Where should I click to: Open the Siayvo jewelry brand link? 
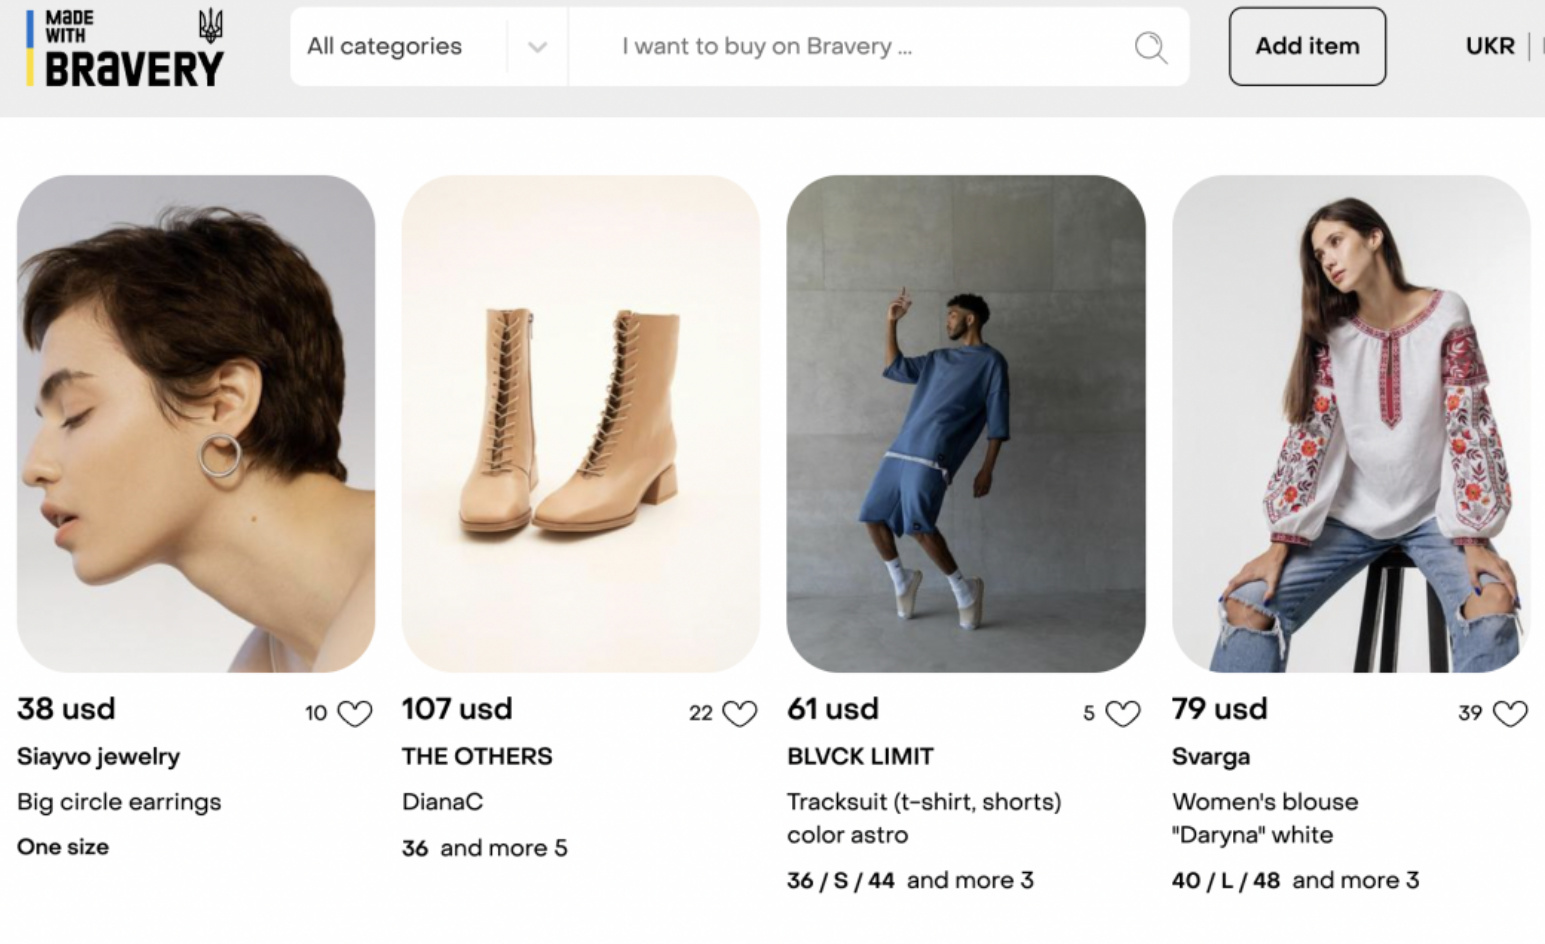(98, 757)
